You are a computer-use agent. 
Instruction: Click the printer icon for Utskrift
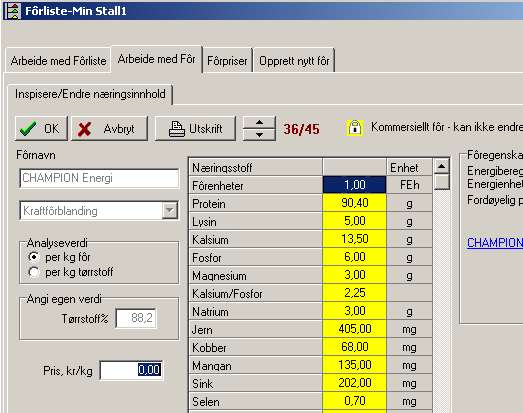click(176, 129)
